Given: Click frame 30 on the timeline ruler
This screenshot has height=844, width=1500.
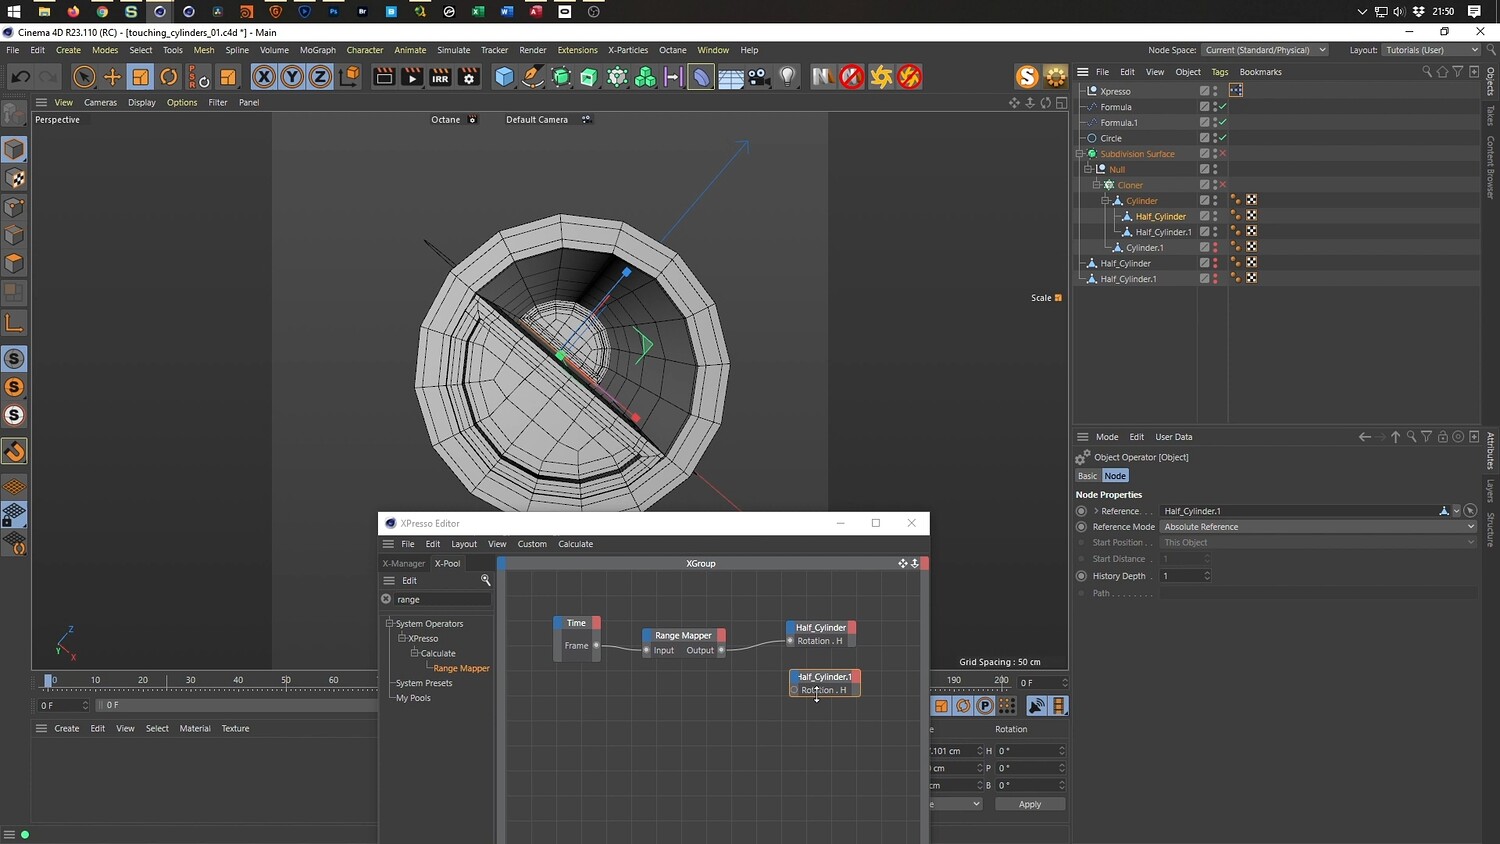Looking at the screenshot, I should pyautogui.click(x=190, y=681).
